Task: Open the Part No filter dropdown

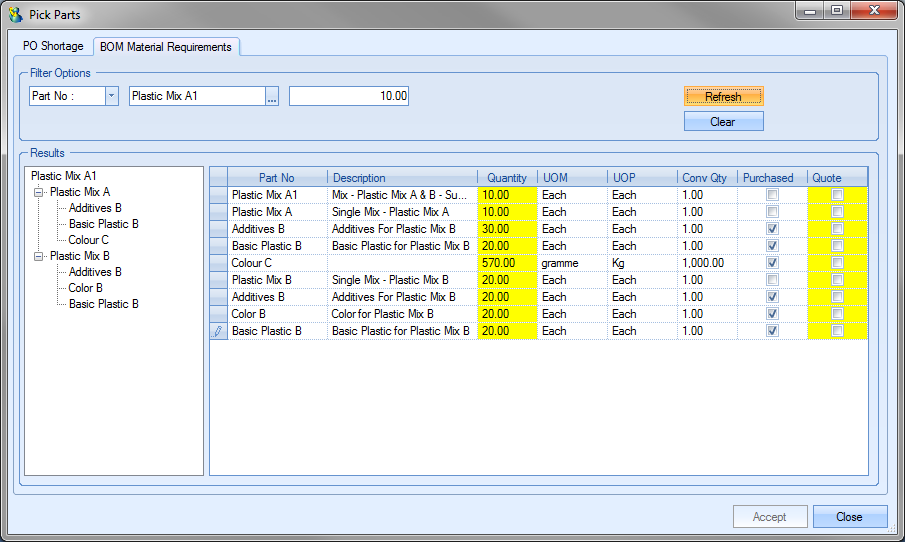Action: (111, 96)
